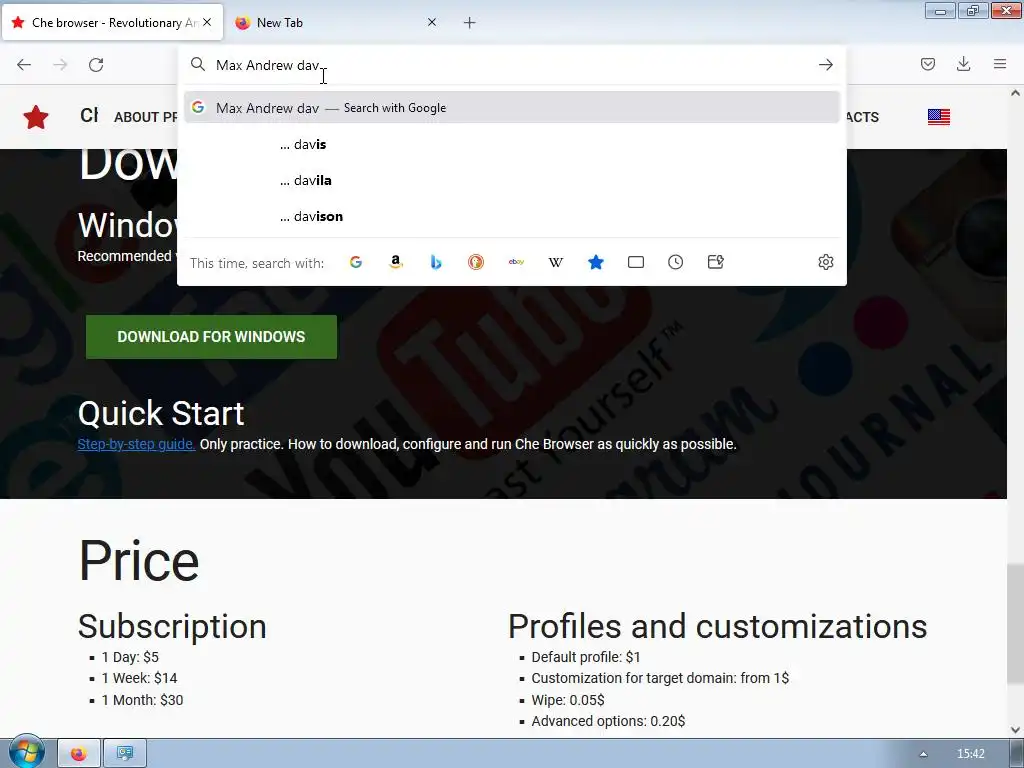Switch to the New Tab tab
Viewport: 1024px width, 768px height.
(x=336, y=23)
